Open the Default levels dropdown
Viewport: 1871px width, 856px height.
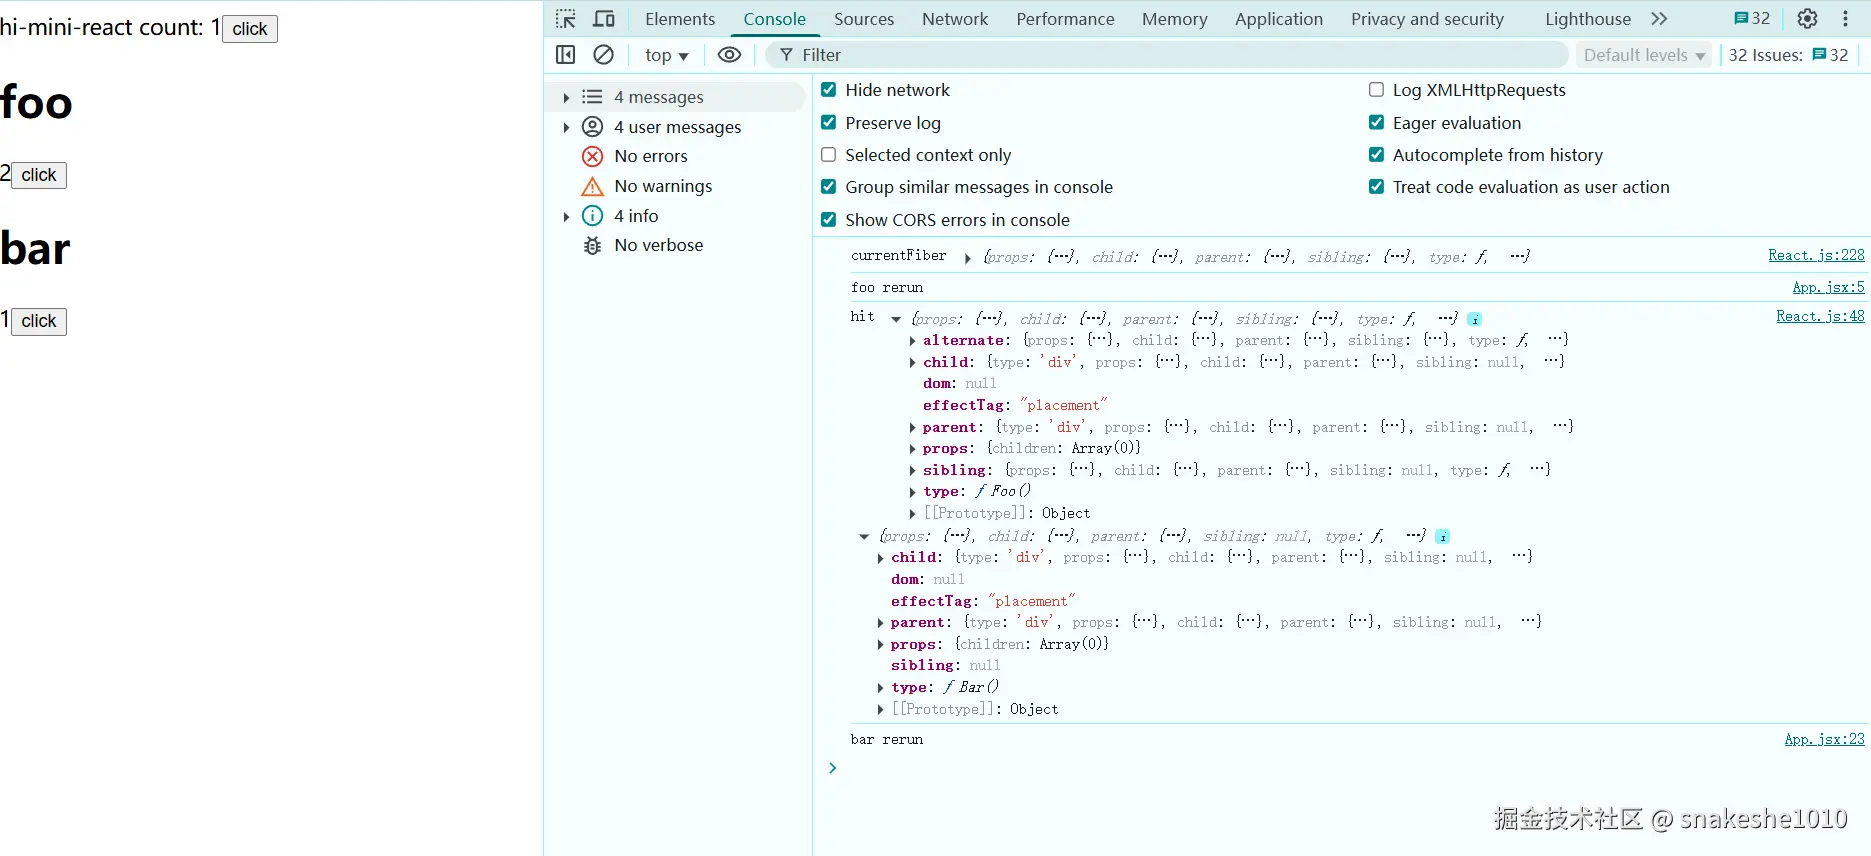coord(1643,55)
